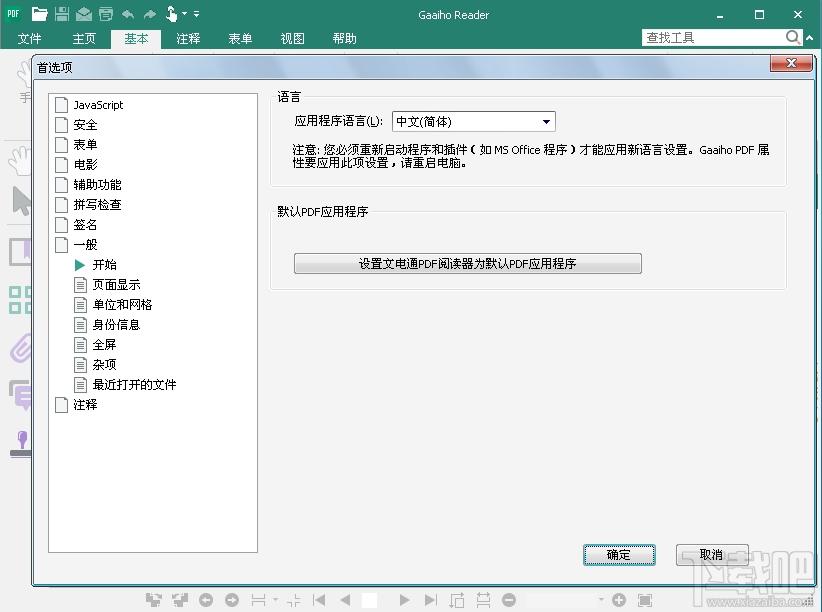Open the attachments paperclip panel

tap(21, 349)
